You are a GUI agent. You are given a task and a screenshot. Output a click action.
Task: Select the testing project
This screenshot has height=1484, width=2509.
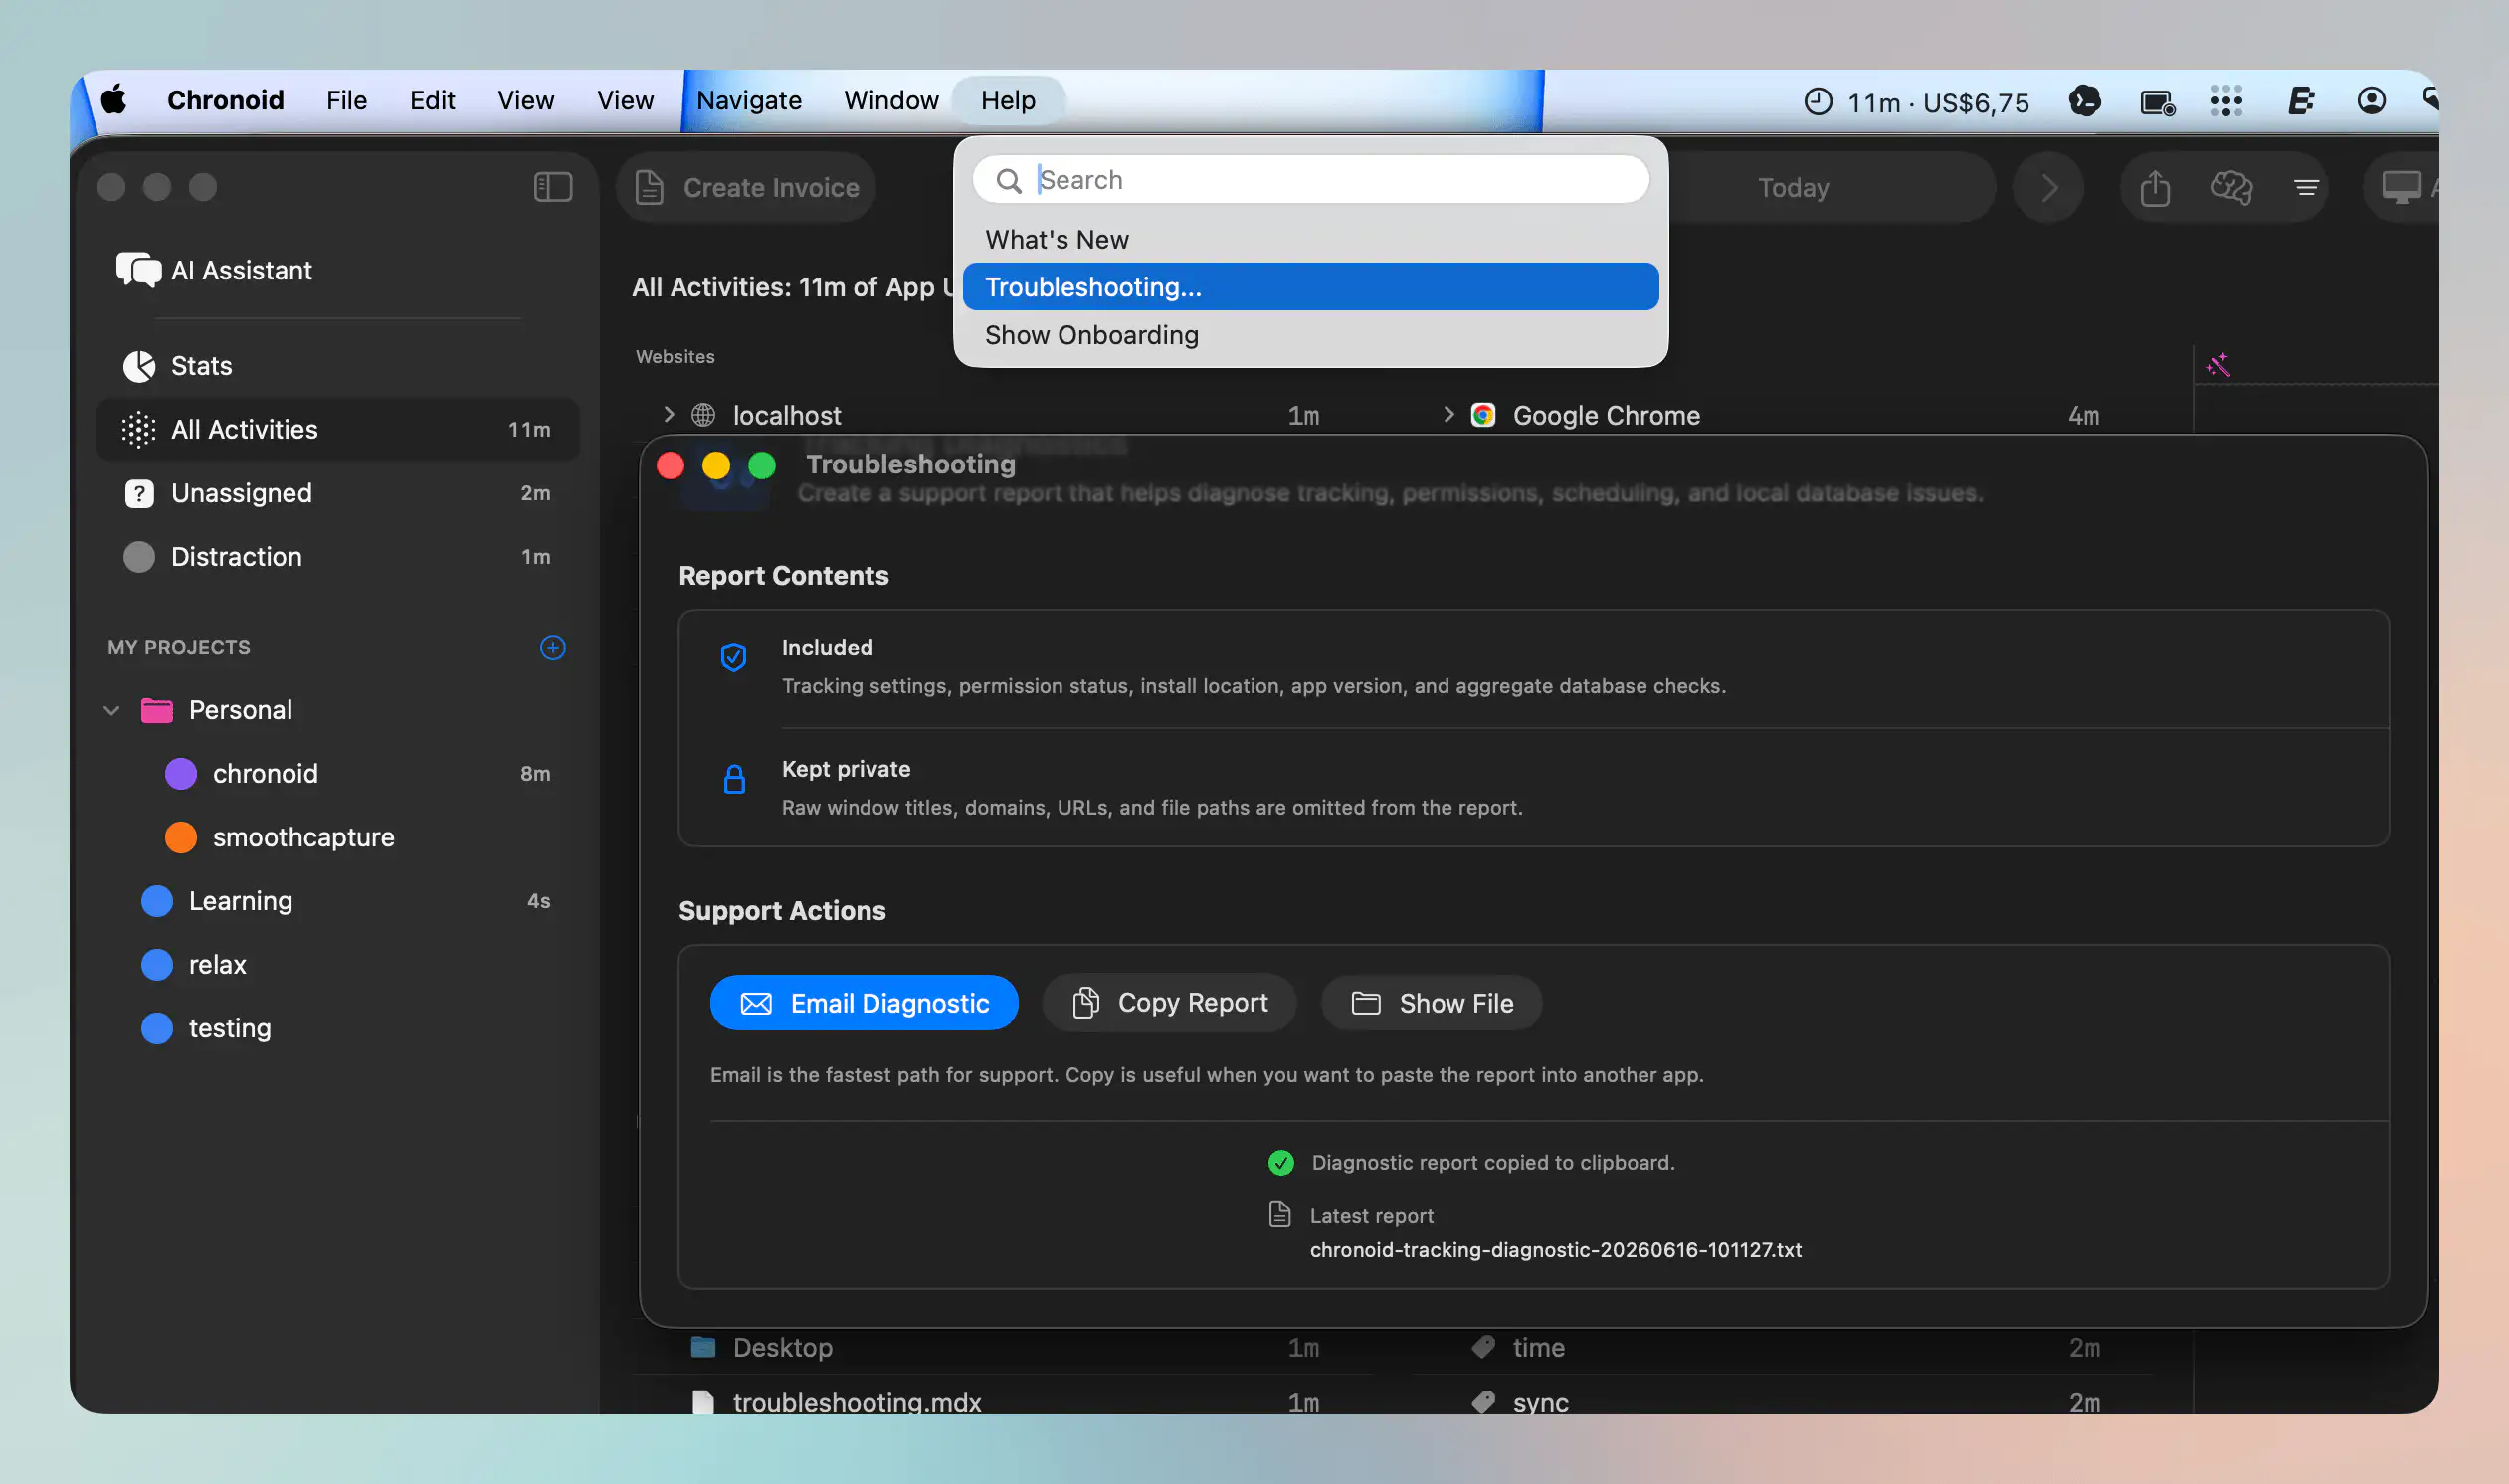338,1028
